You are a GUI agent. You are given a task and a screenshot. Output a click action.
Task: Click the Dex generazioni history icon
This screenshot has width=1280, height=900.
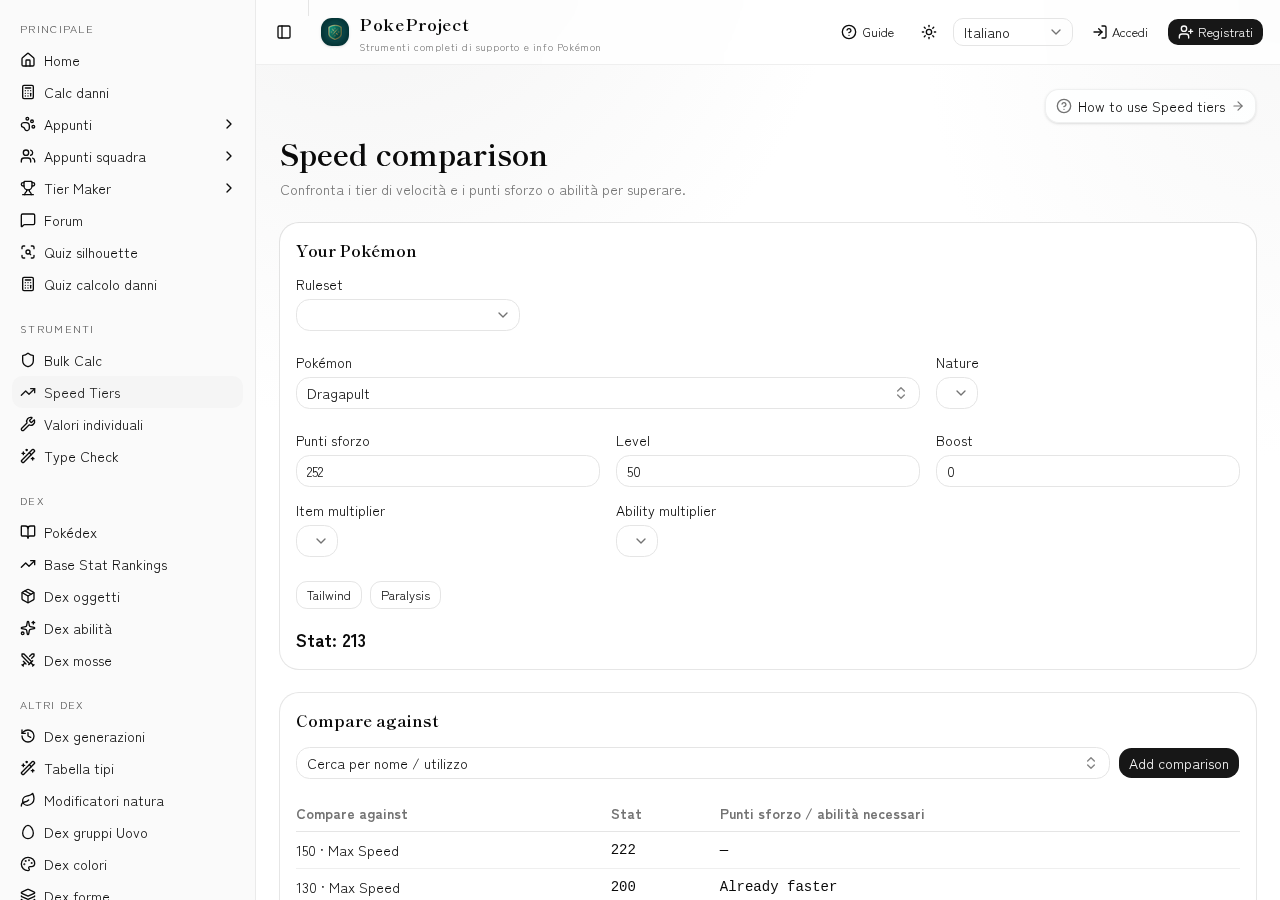pos(28,737)
